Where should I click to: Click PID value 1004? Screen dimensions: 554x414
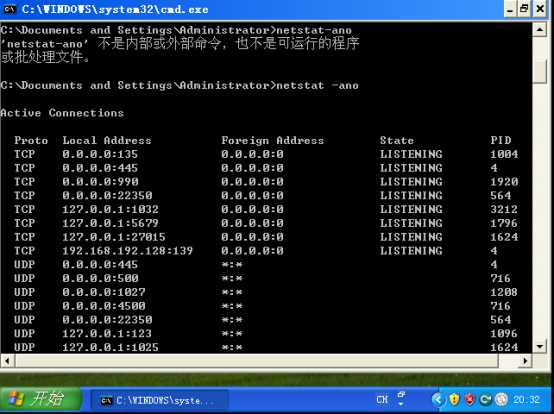pyautogui.click(x=504, y=154)
